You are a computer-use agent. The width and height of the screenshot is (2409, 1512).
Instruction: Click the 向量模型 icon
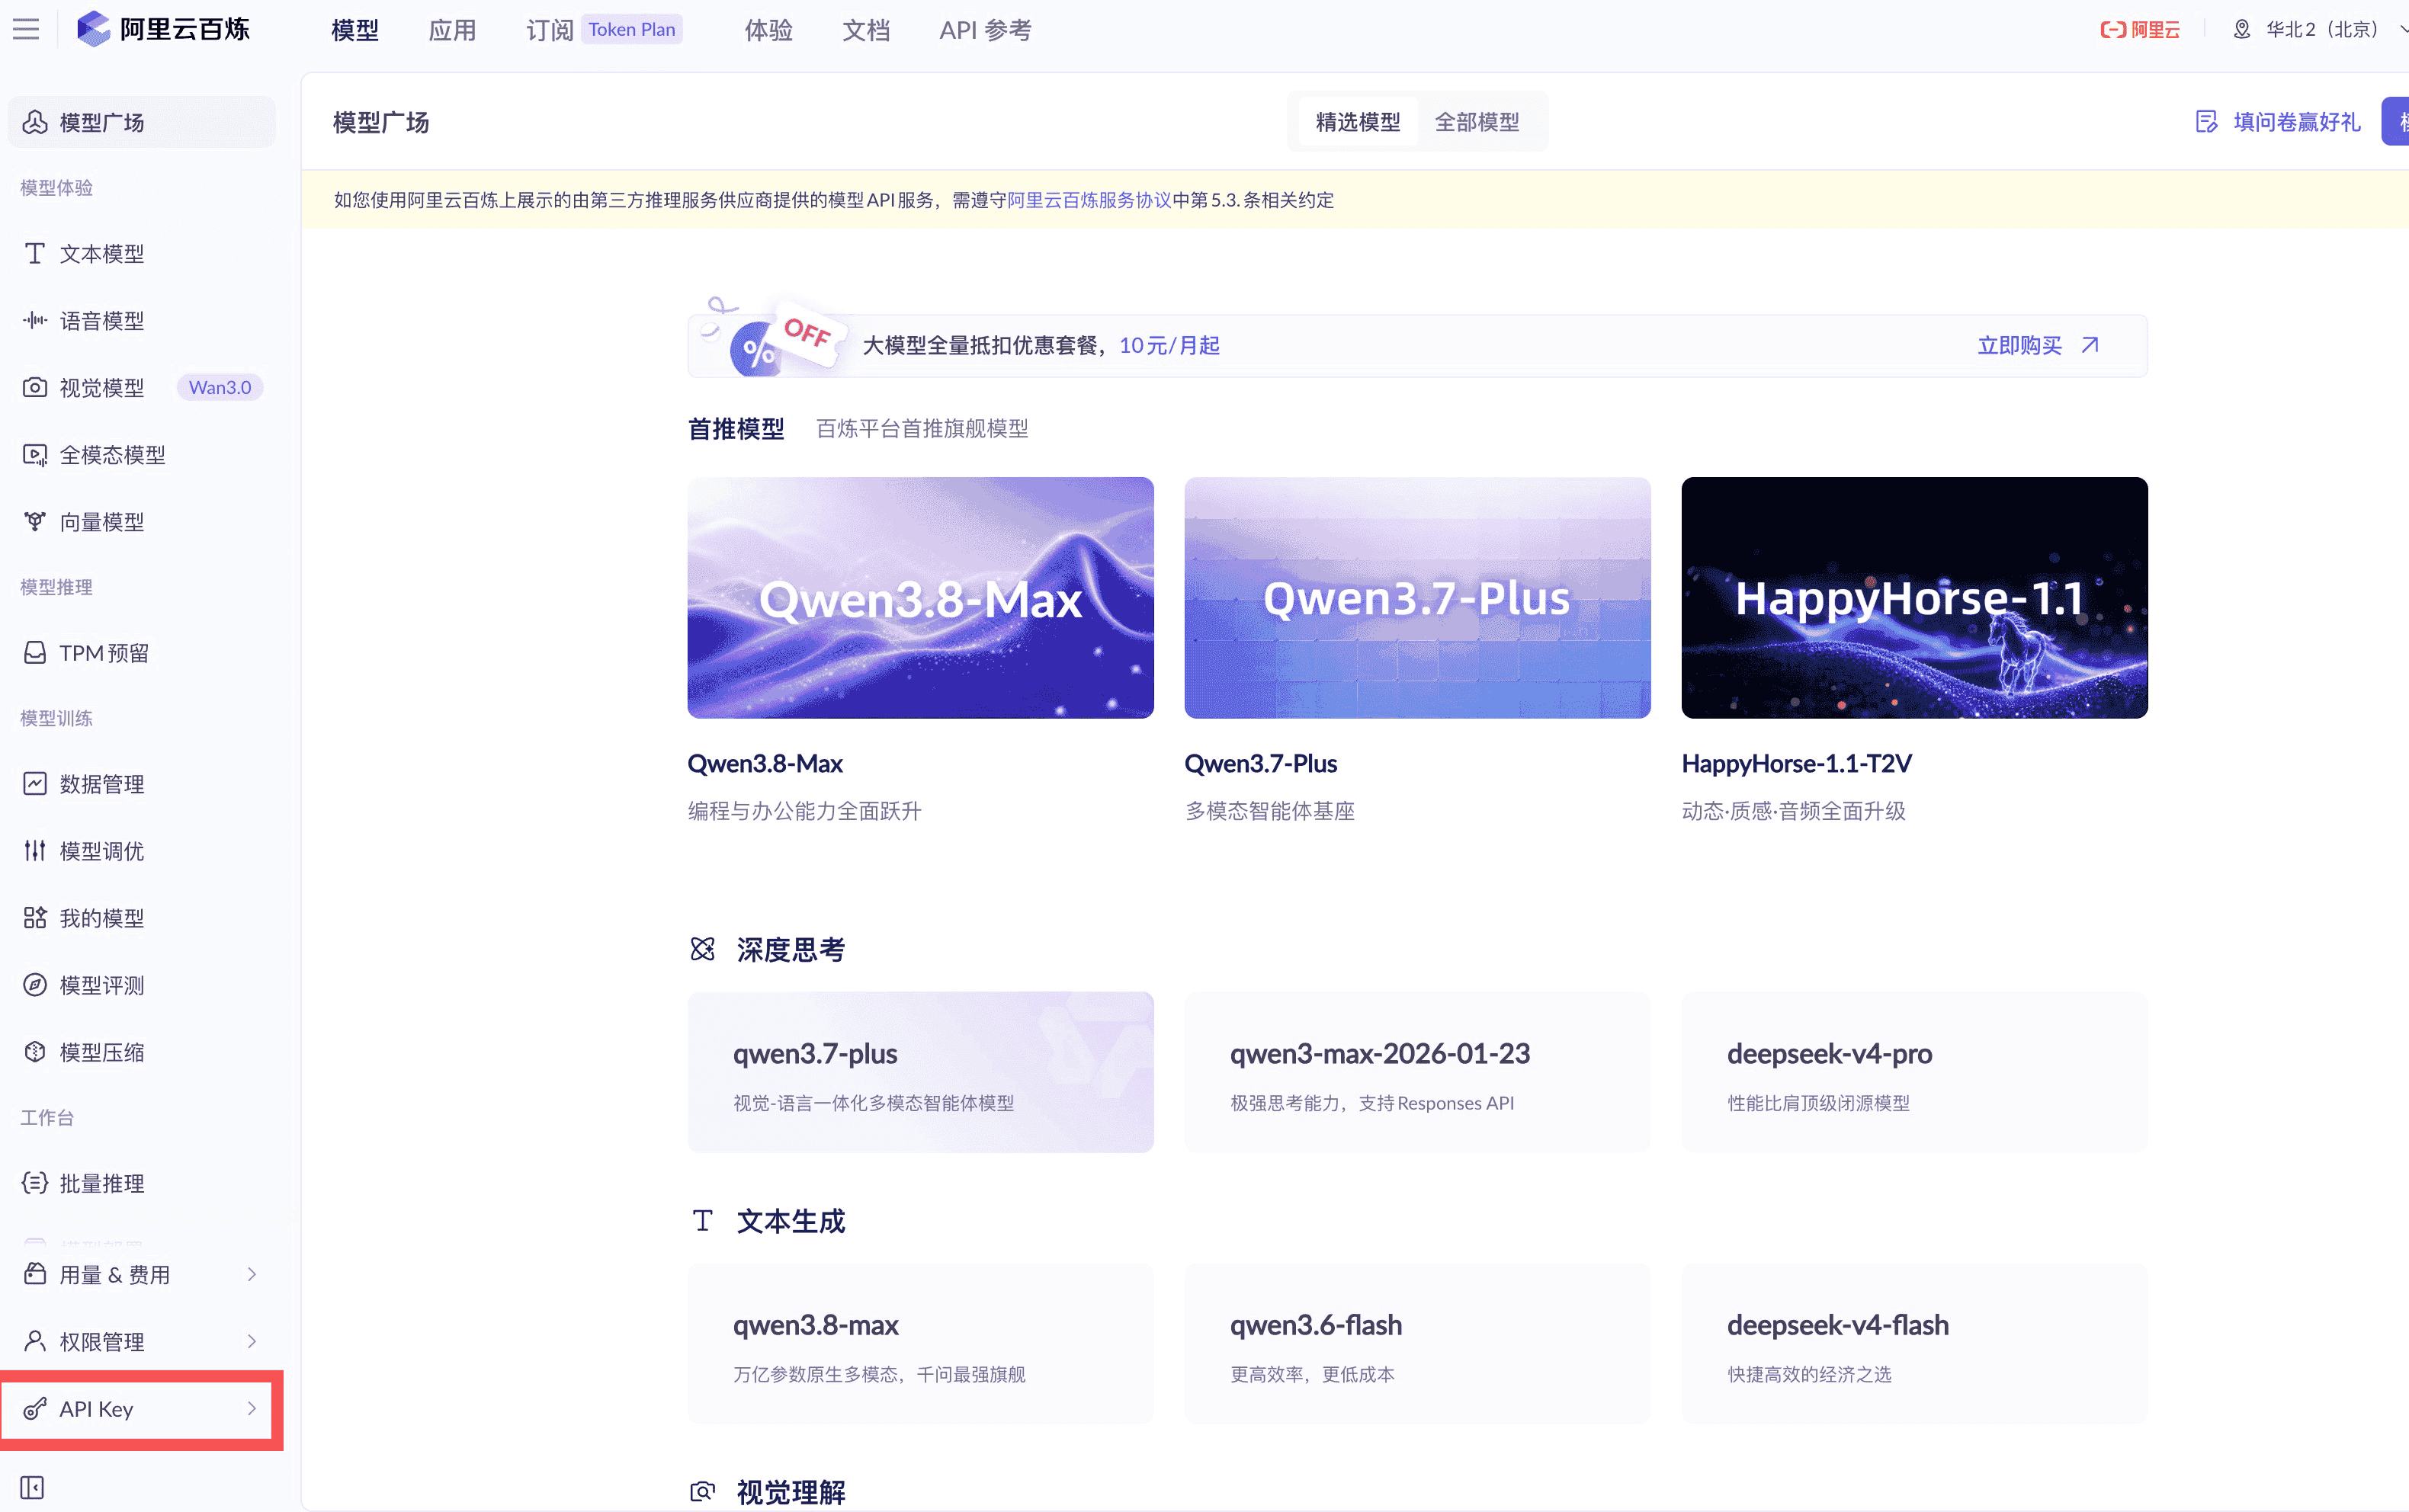(x=35, y=522)
